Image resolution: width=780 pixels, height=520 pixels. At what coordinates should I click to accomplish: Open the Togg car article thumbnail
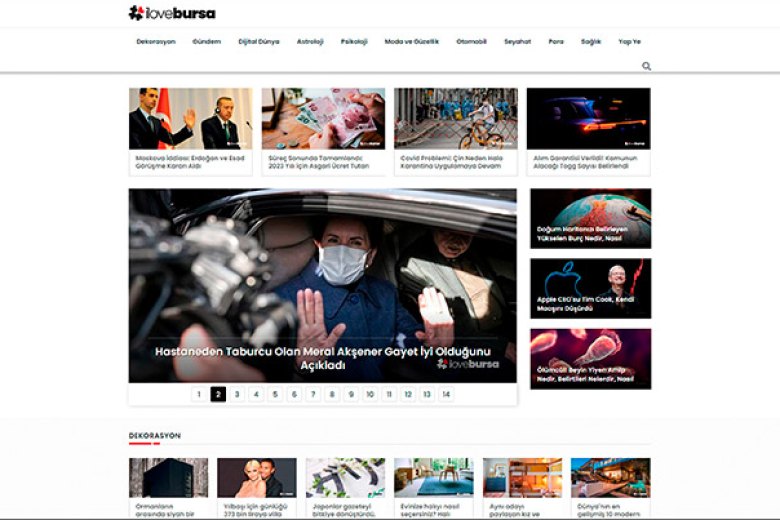pyautogui.click(x=588, y=118)
